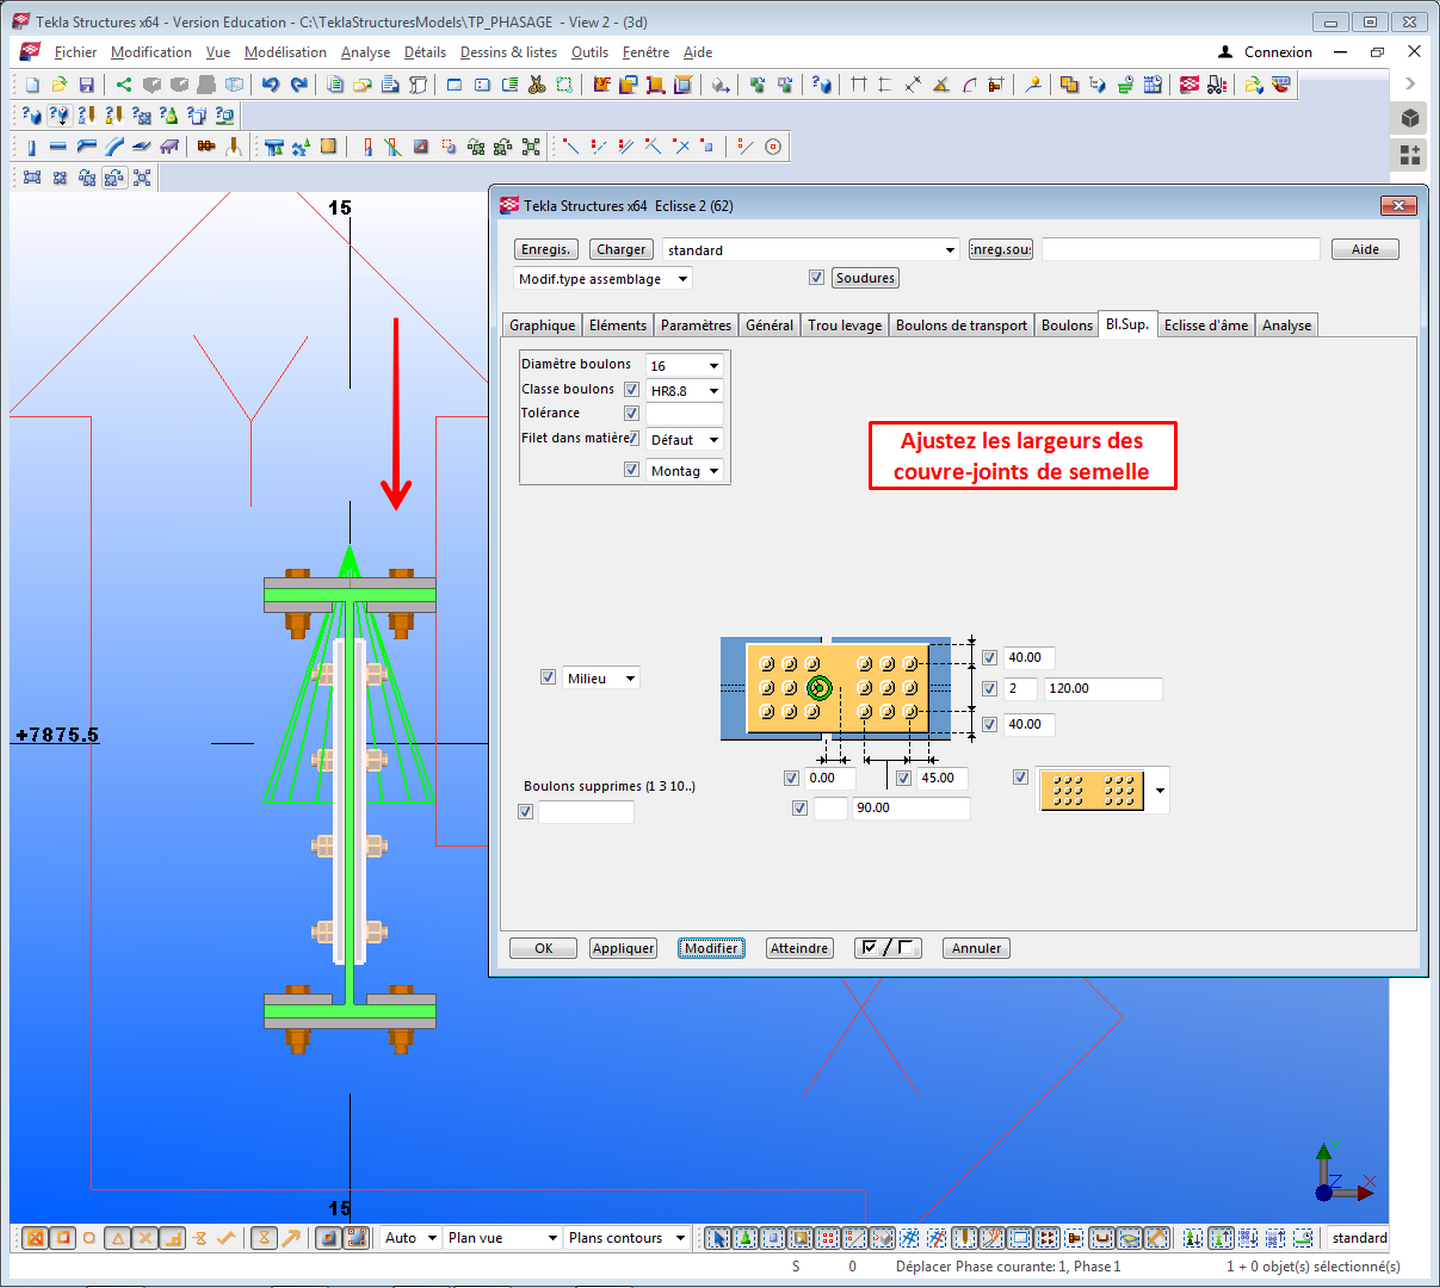
Task: Click the green Share model icon
Action: click(x=123, y=85)
